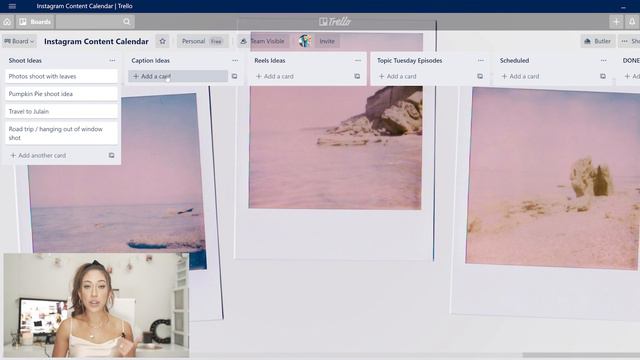The height and width of the screenshot is (360, 640).
Task: Expand the Board view dropdown
Action: pos(19,41)
